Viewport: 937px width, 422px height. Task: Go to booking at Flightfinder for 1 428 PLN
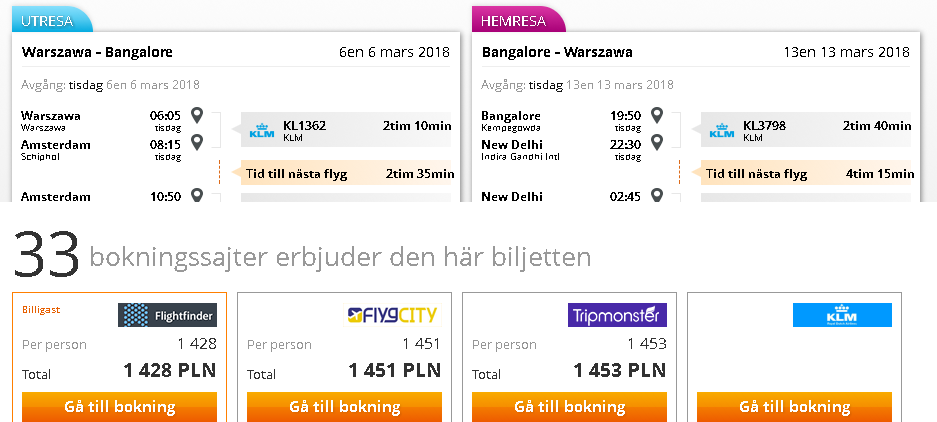tap(120, 407)
